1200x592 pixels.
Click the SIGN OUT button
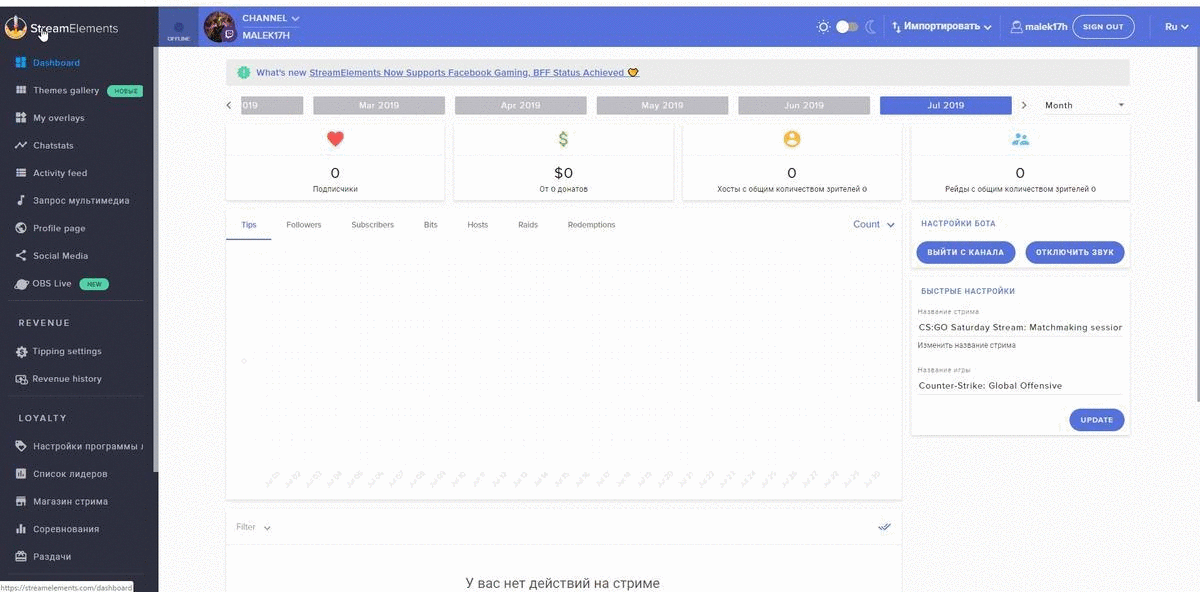pos(1103,27)
